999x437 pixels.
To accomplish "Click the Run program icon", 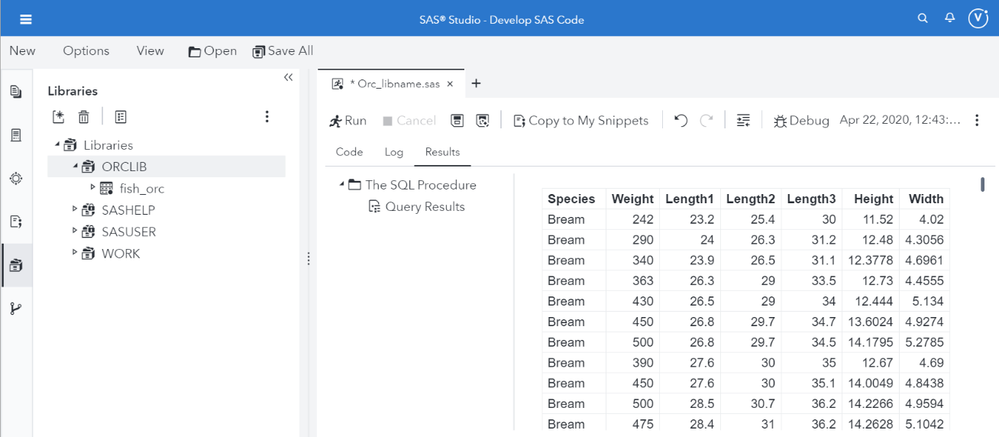I will pyautogui.click(x=348, y=120).
